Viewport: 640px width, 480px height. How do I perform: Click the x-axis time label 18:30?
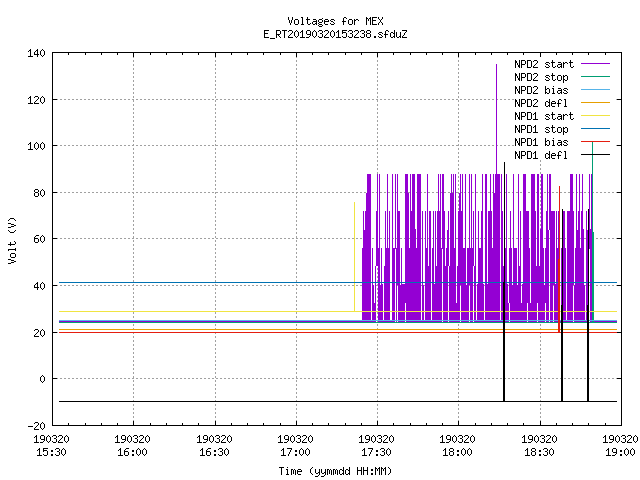point(539,452)
